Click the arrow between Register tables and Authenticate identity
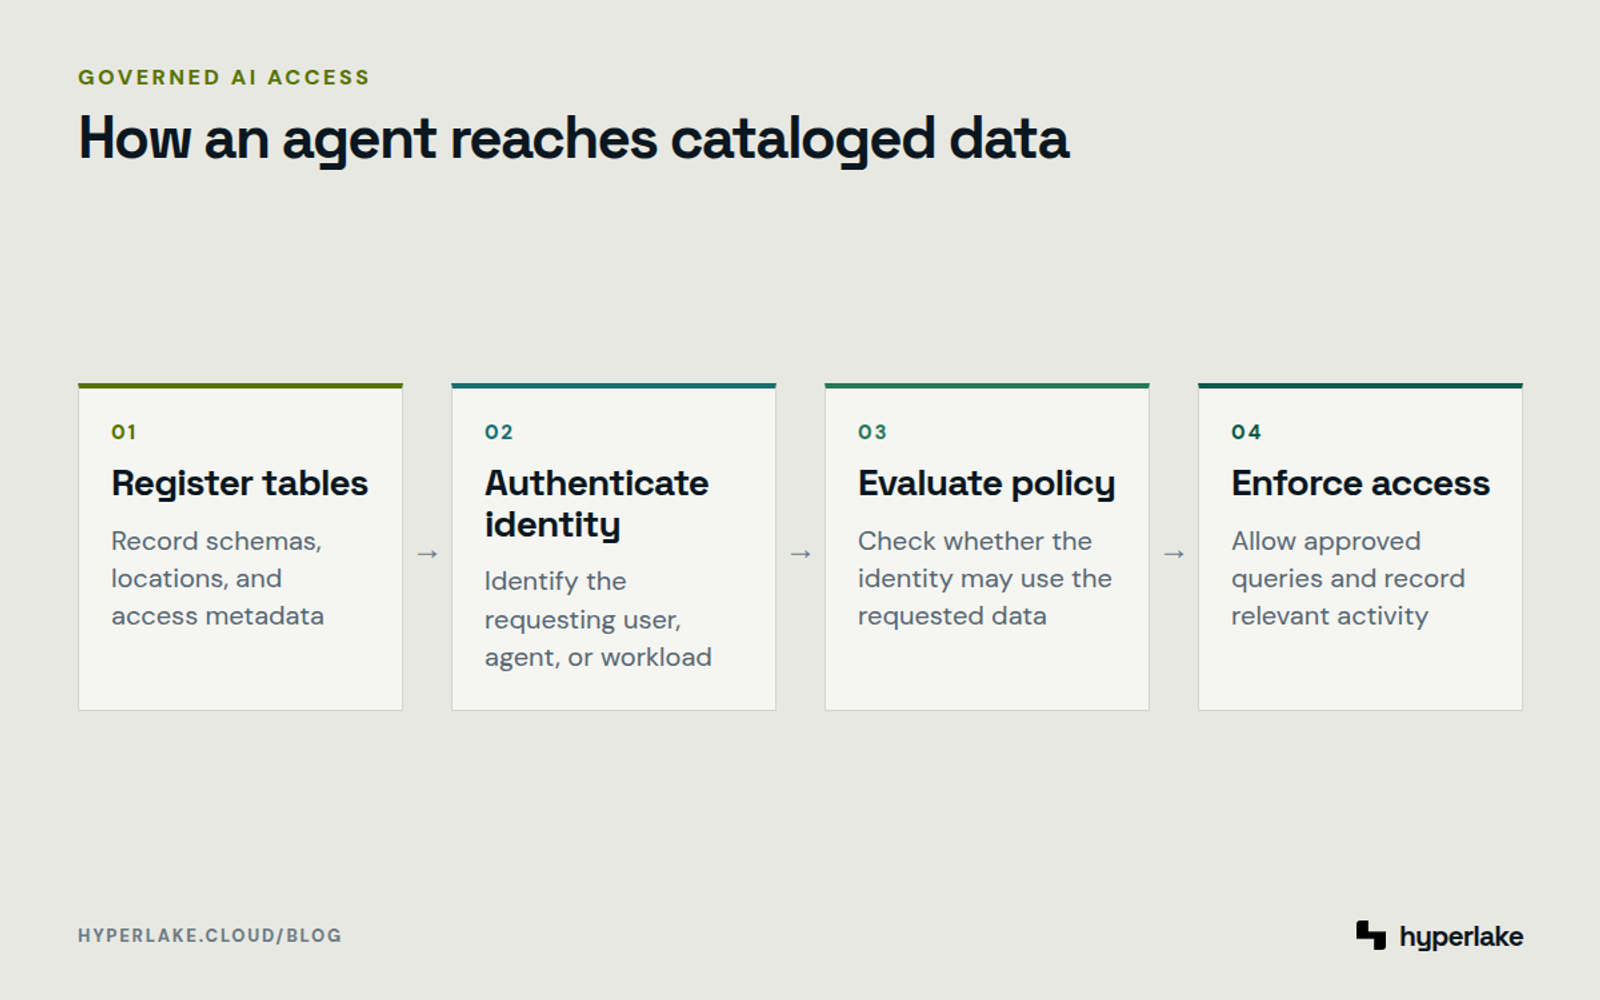This screenshot has width=1600, height=1000. tap(427, 554)
